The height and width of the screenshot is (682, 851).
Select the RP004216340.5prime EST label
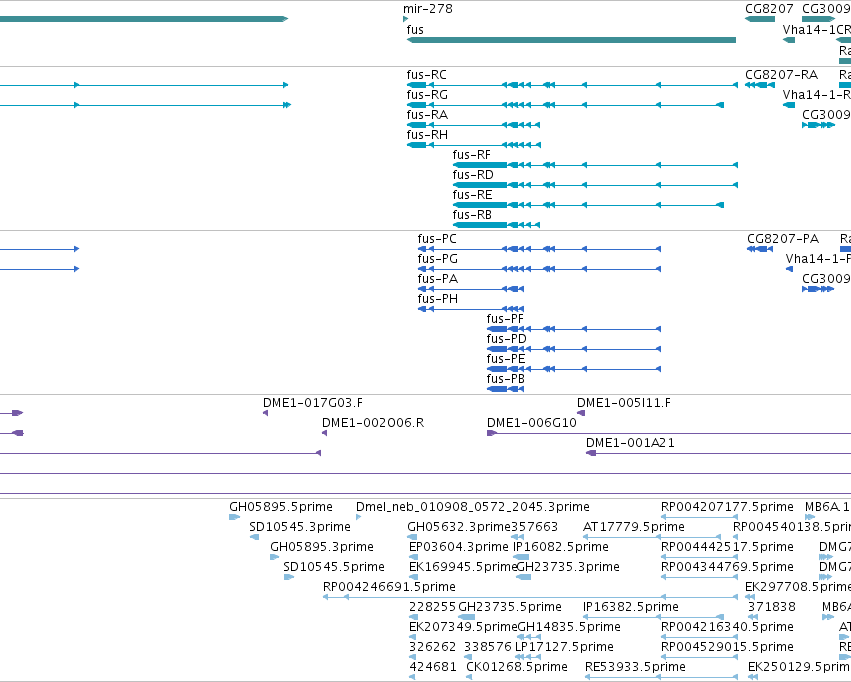727,627
